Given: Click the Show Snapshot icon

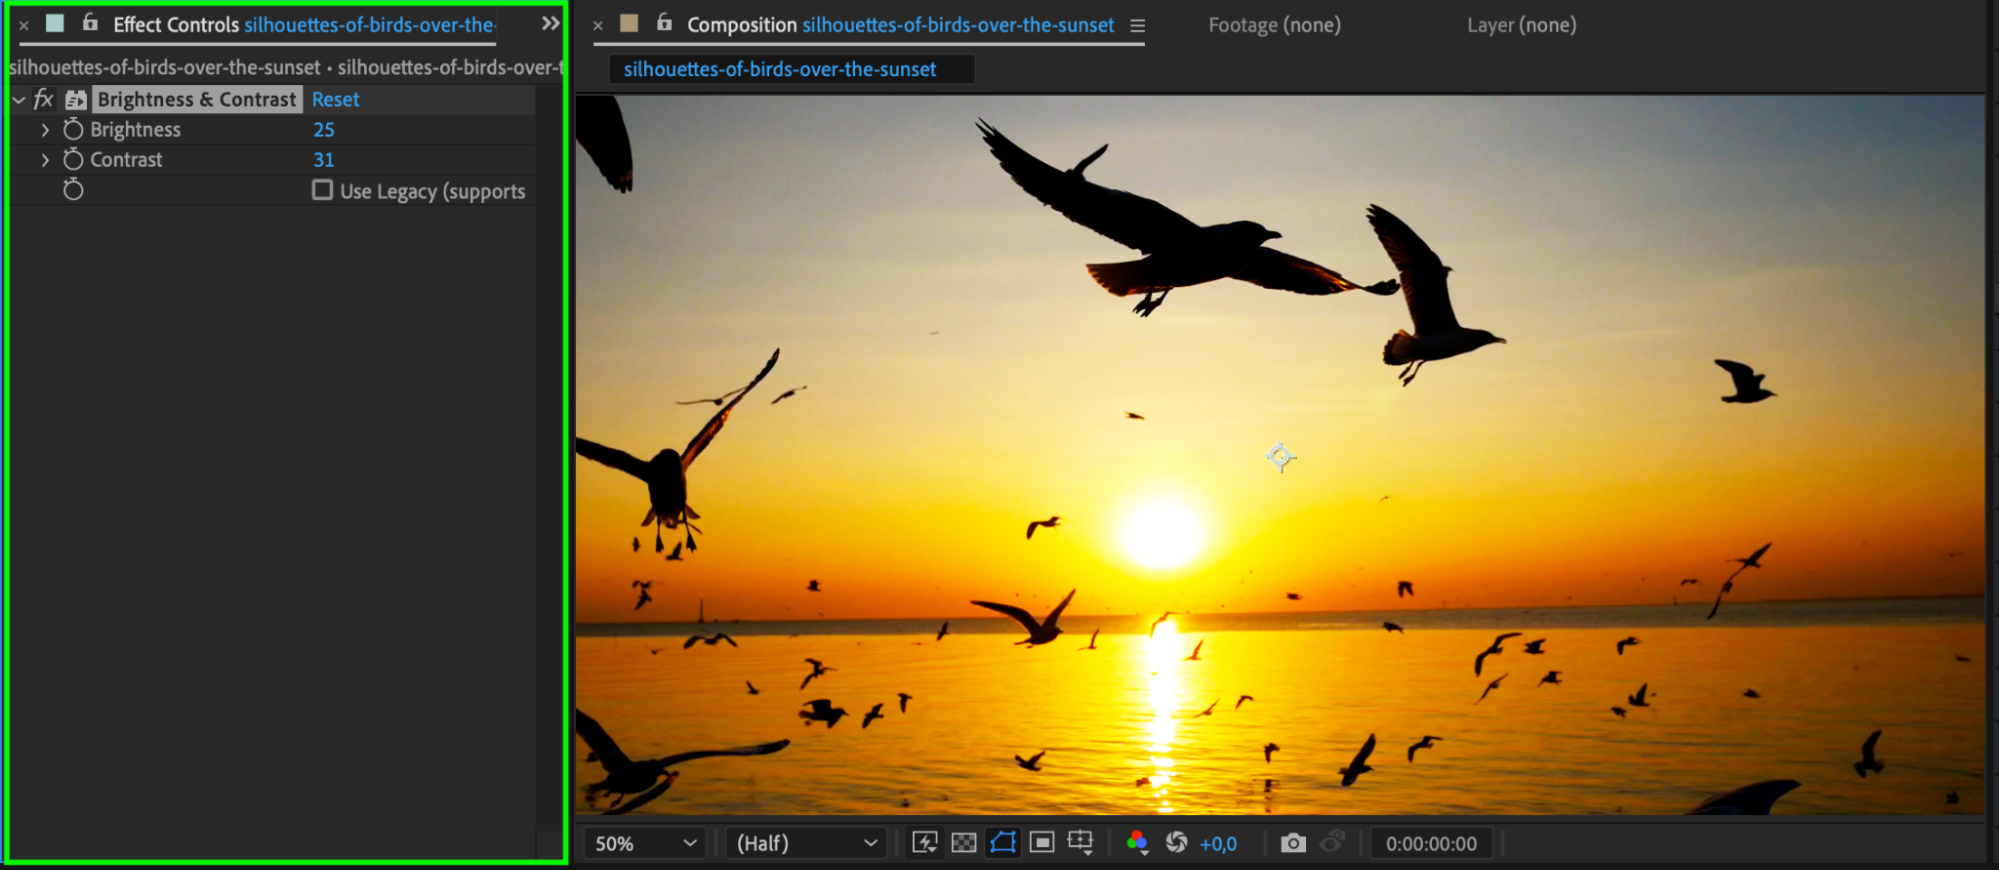Looking at the screenshot, I should (x=1332, y=842).
